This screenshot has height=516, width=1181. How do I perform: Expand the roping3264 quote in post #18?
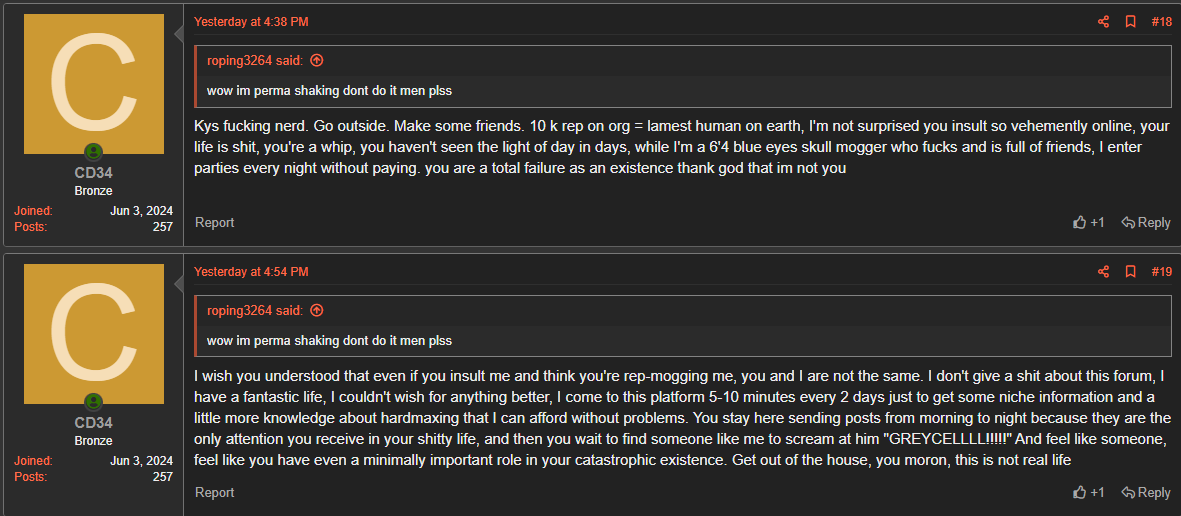click(x=329, y=91)
